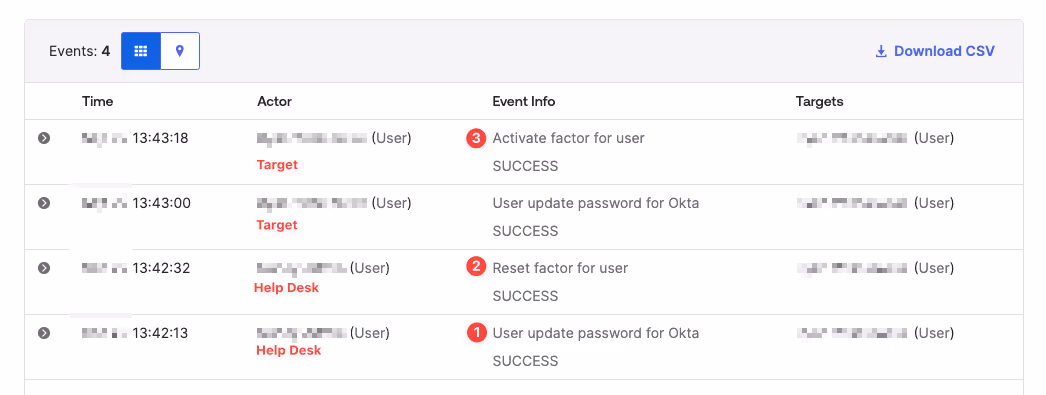Switch to the grid table view

coord(141,51)
